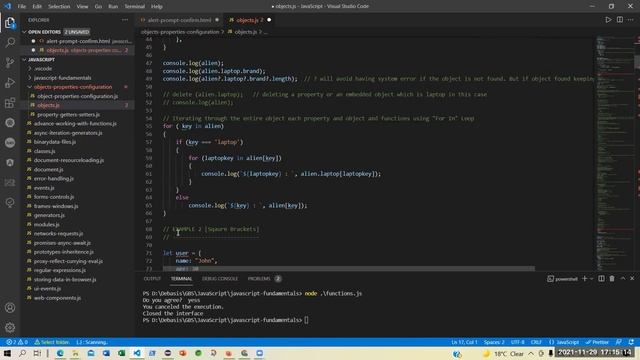Select the TERMINAL panel tab

point(182,279)
